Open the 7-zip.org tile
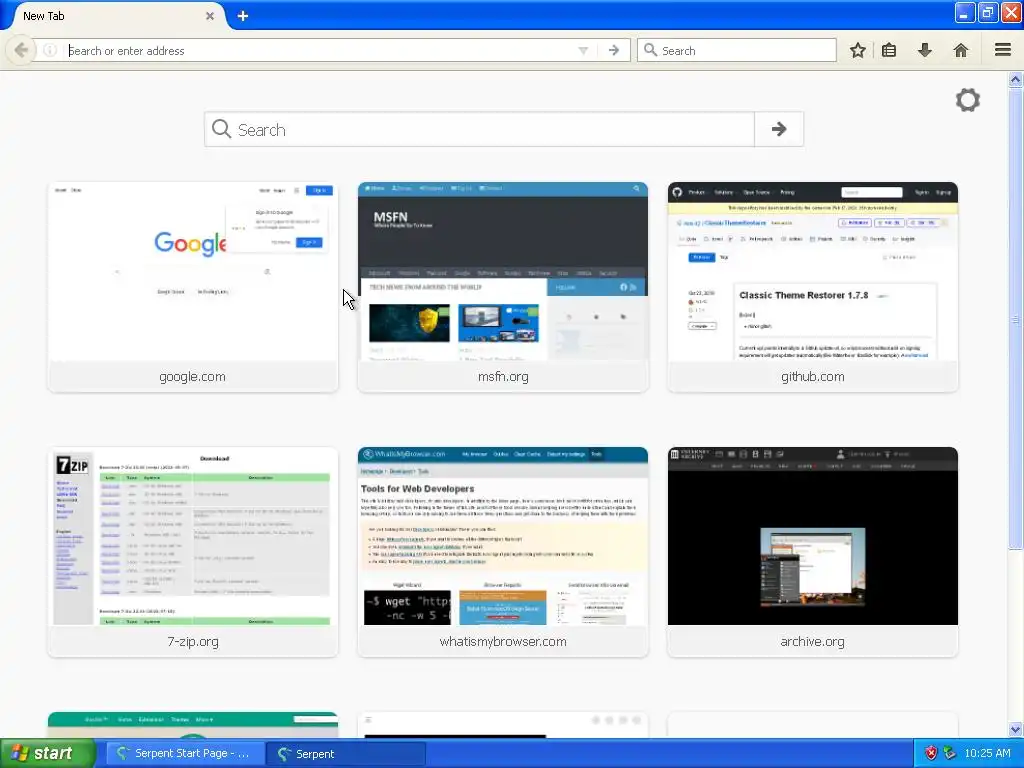The image size is (1024, 768). [193, 552]
